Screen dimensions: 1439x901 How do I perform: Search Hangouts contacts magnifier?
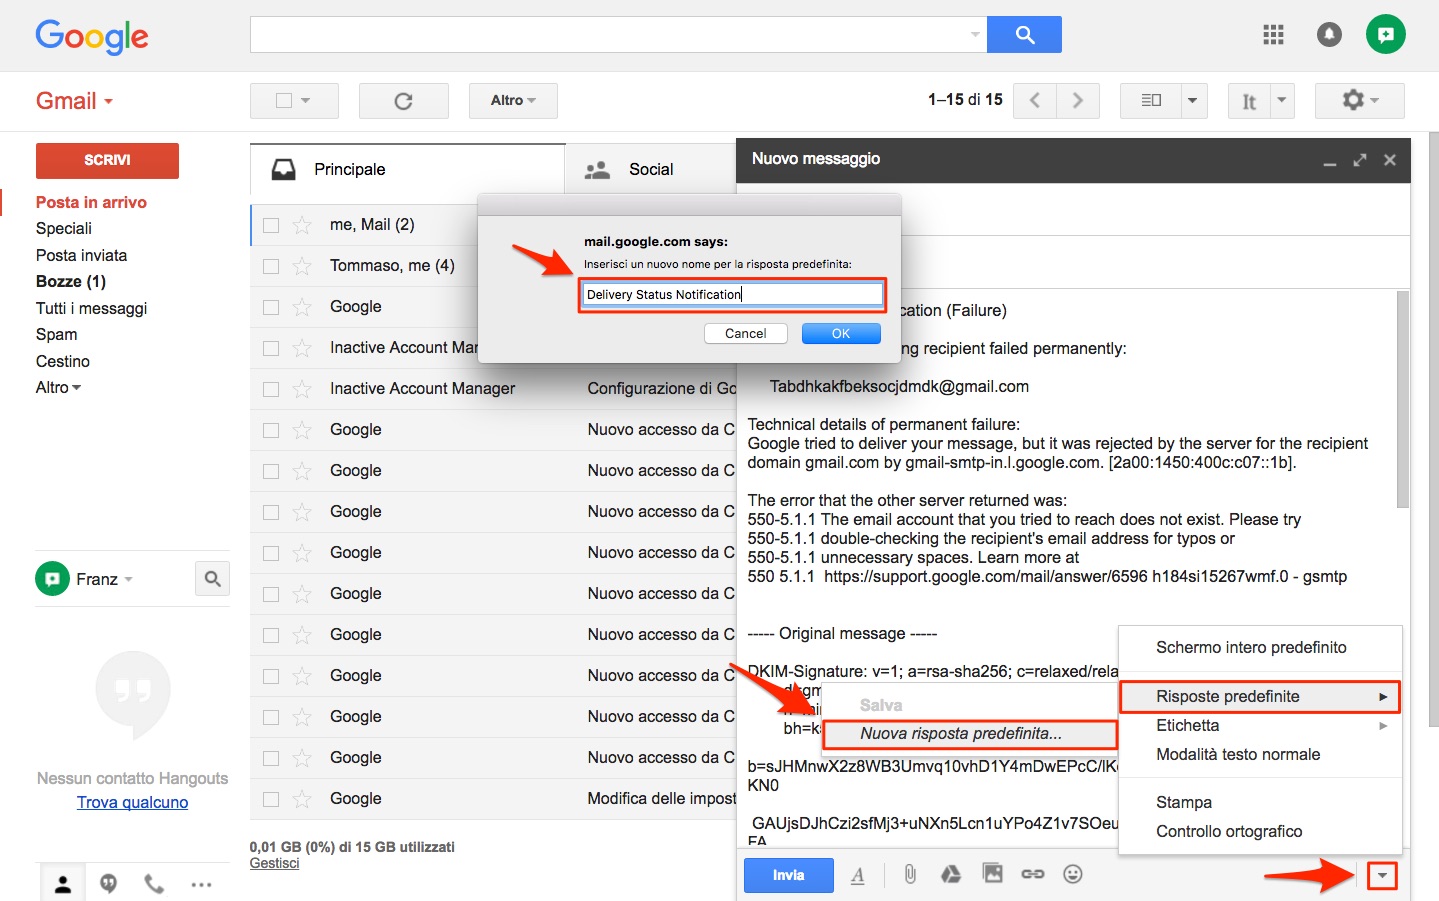coord(212,578)
